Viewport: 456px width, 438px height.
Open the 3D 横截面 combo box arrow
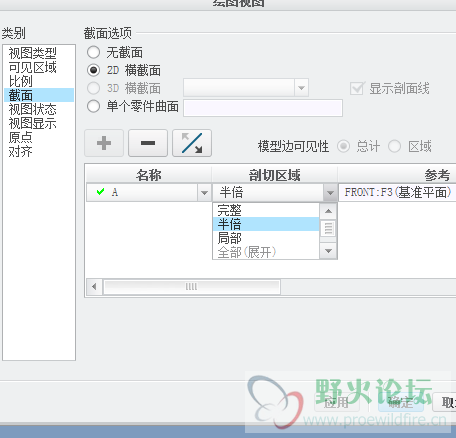301,88
